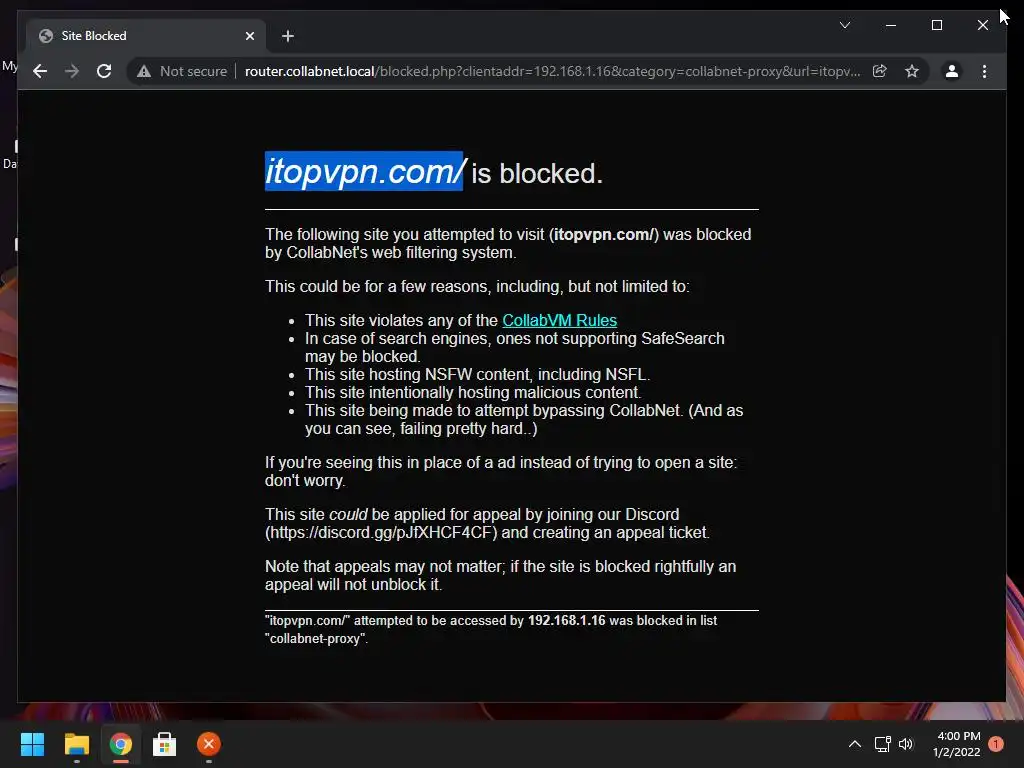Share this page via the share icon

[x=880, y=71]
